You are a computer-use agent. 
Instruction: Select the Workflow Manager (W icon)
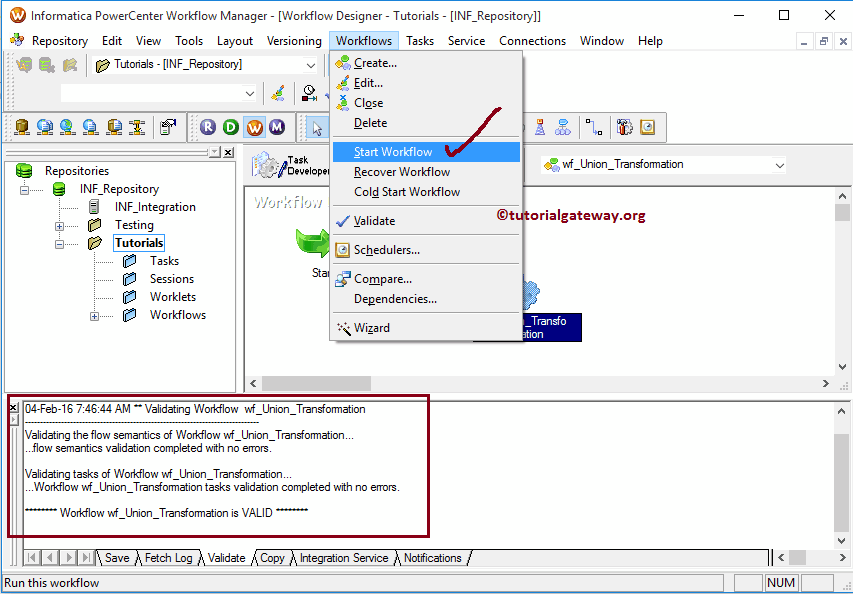tap(255, 127)
